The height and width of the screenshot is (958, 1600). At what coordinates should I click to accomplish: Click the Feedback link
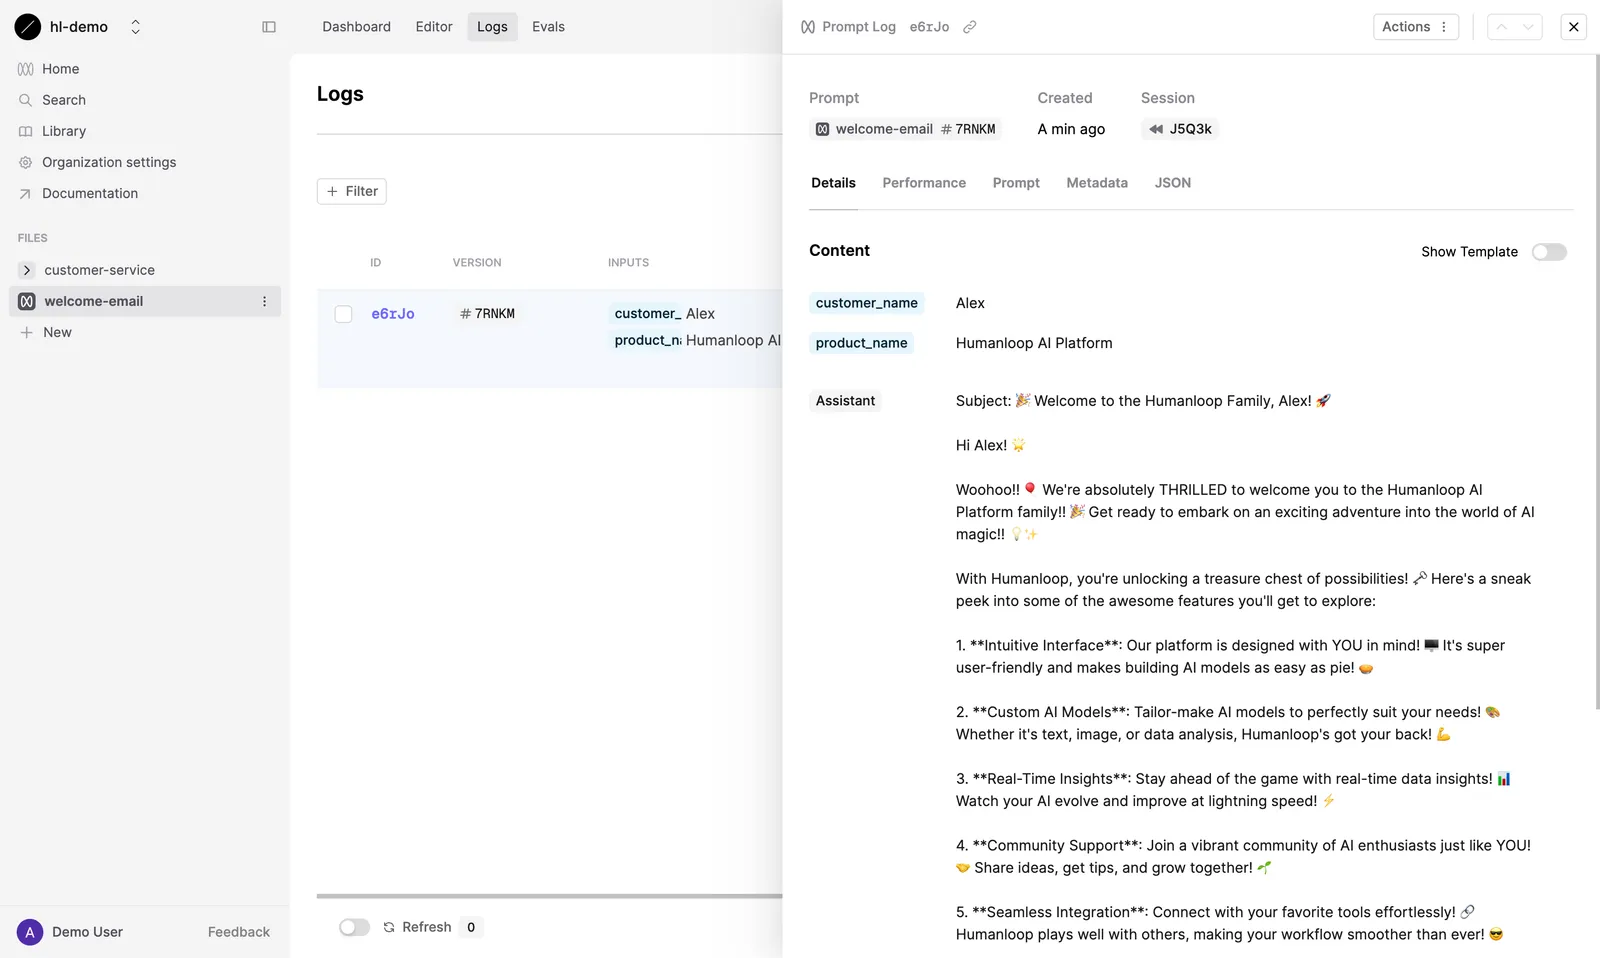[239, 932]
